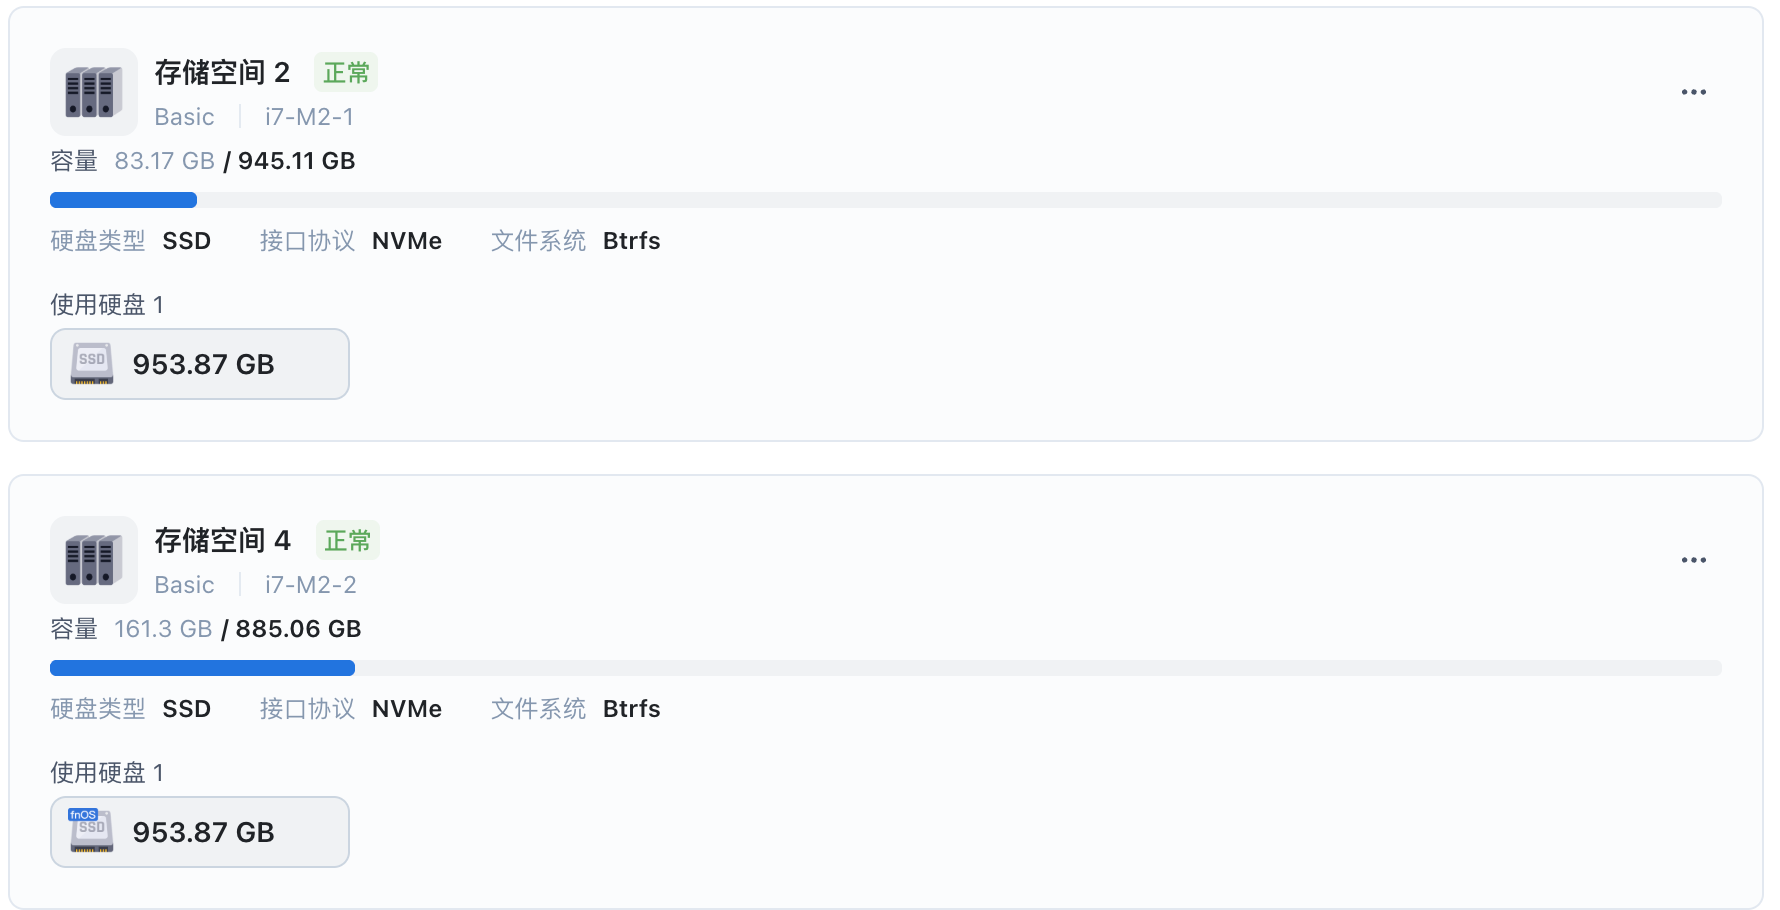Open the three-dot menu for 存储空间 2
The width and height of the screenshot is (1780, 910).
[x=1693, y=92]
